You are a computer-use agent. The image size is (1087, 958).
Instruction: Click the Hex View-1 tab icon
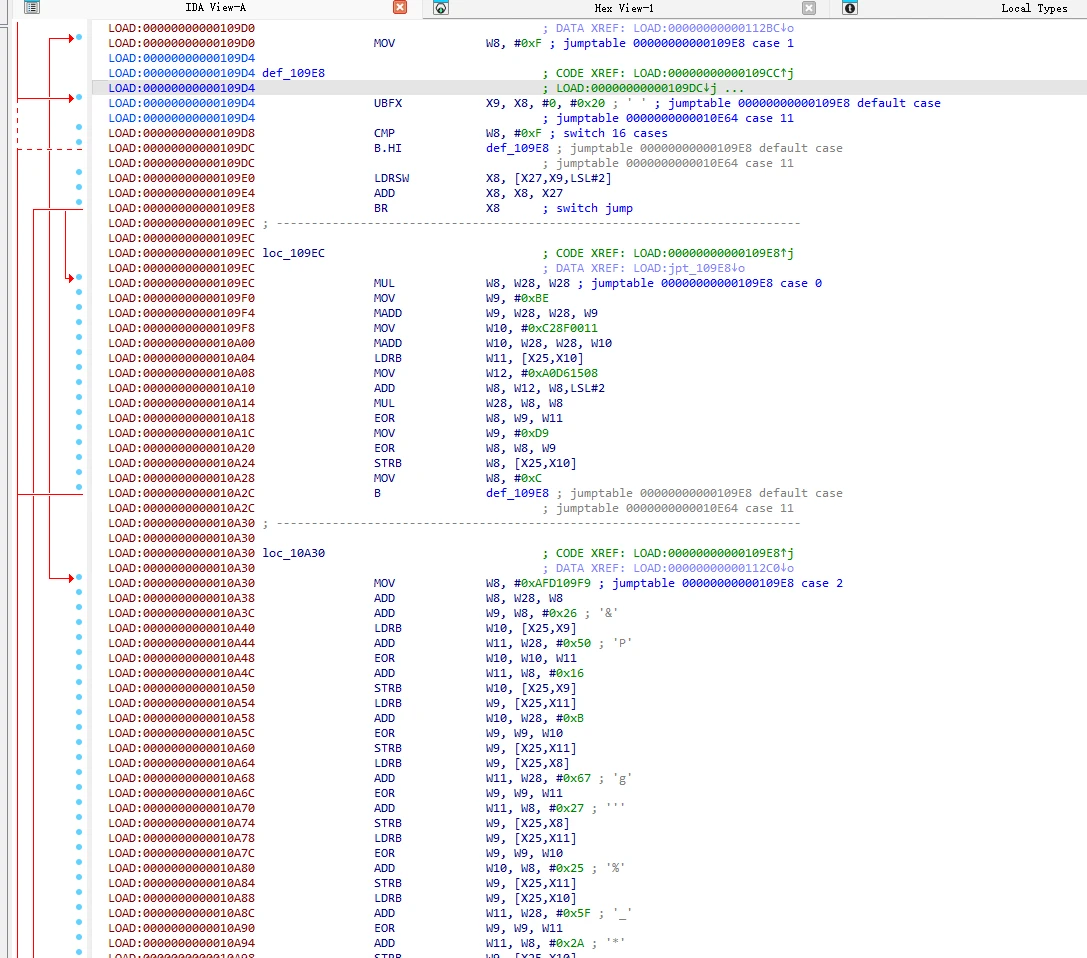pyautogui.click(x=440, y=8)
